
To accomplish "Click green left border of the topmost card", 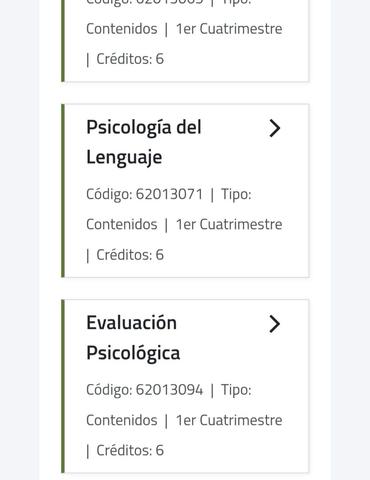I will point(63,41).
